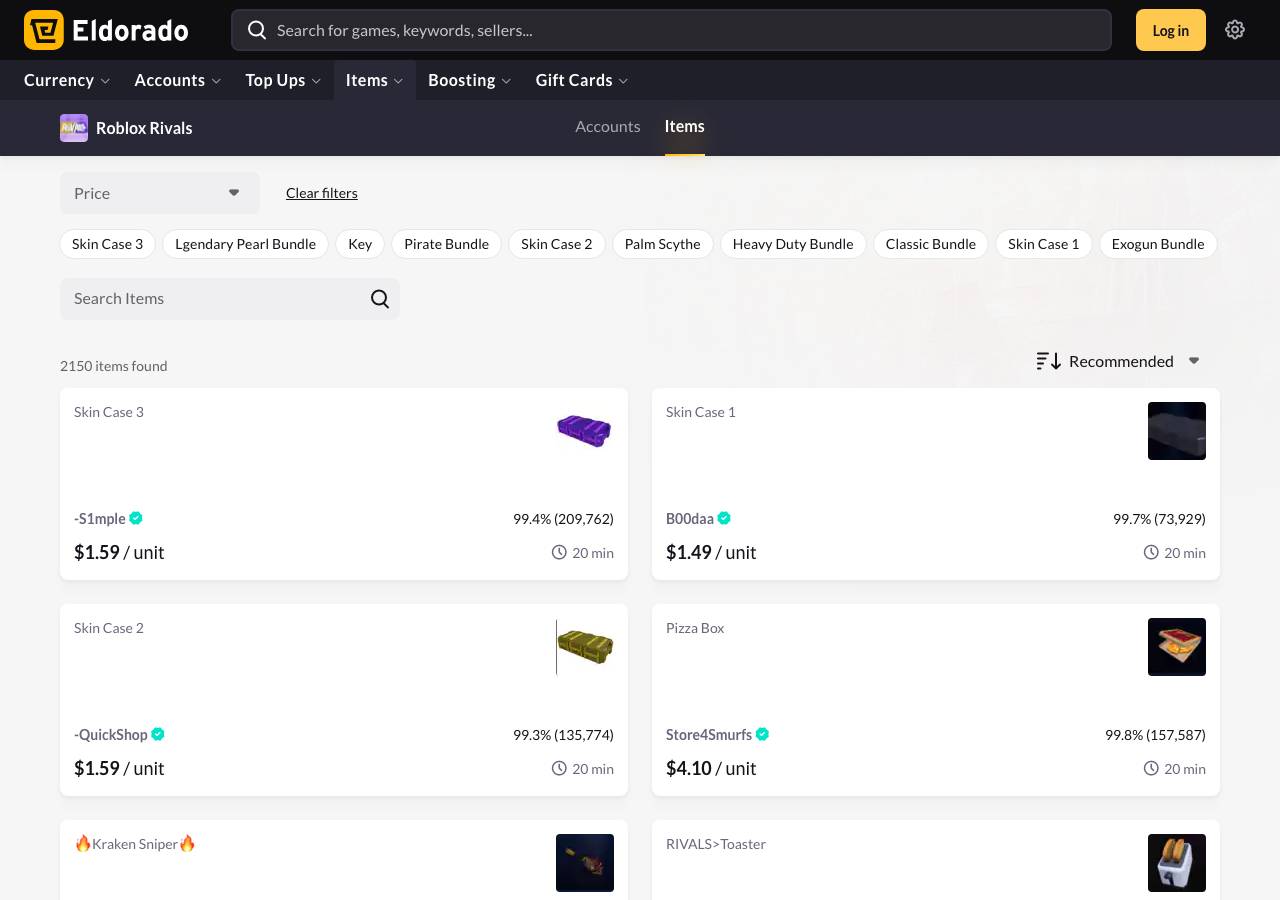Expand the Accounts navigation menu
The height and width of the screenshot is (900, 1280).
[x=178, y=80]
